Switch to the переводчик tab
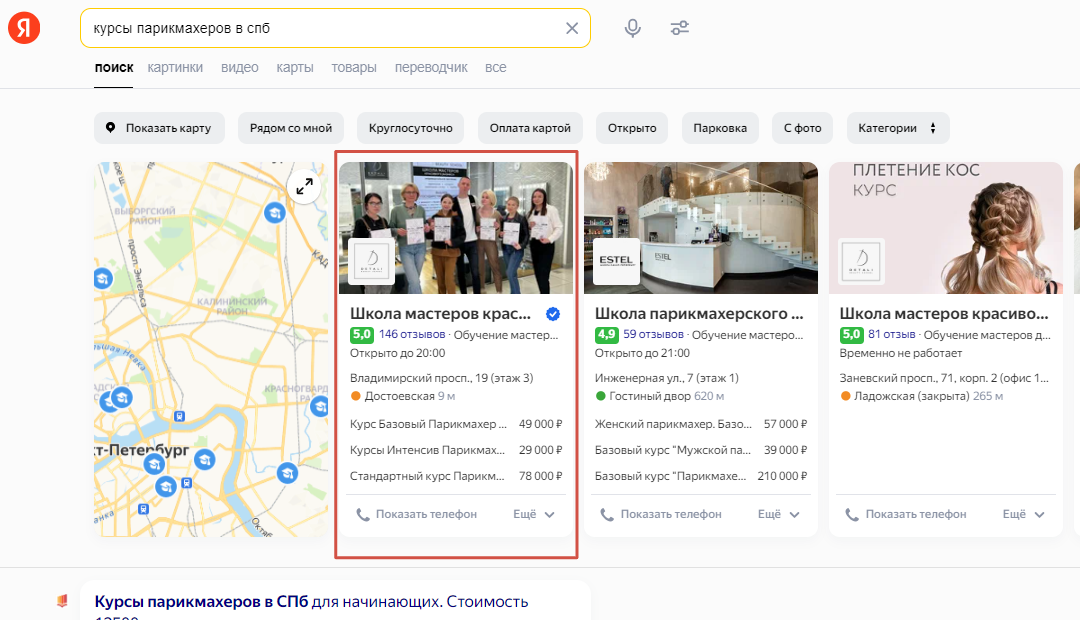This screenshot has height=620, width=1080. (431, 68)
